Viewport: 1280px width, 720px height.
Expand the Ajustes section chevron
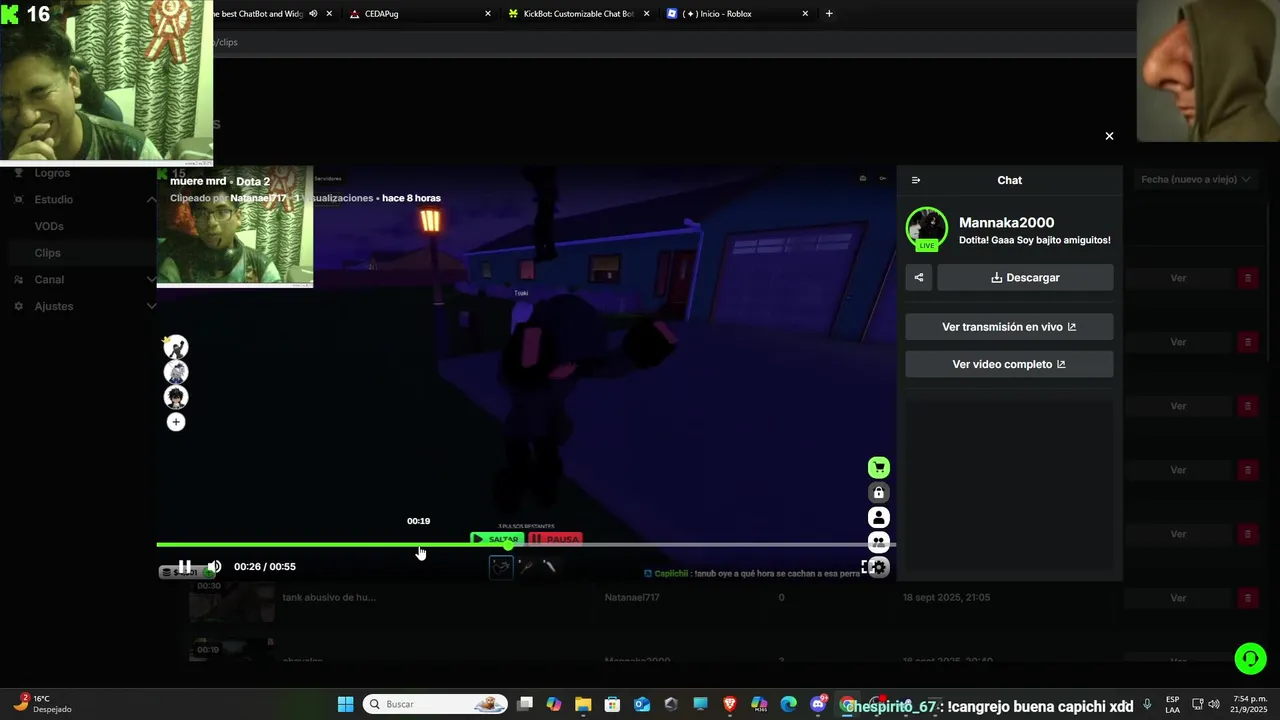coord(151,306)
